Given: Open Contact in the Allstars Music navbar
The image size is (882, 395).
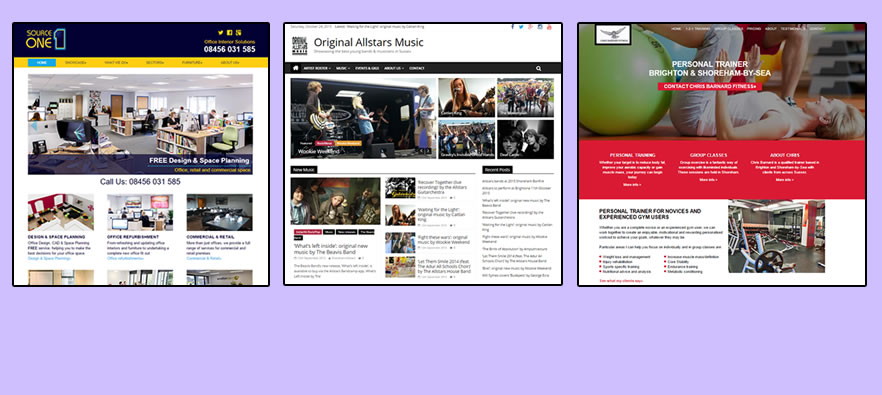Looking at the screenshot, I should click(417, 68).
